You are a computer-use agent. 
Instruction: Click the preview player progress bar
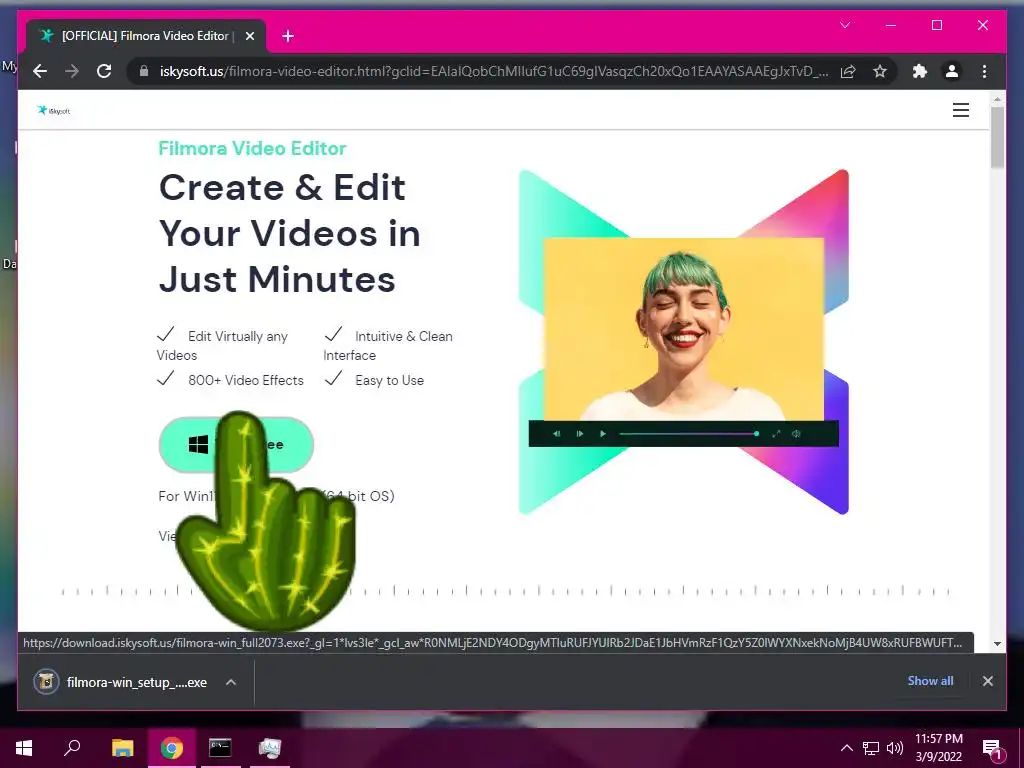pos(688,434)
